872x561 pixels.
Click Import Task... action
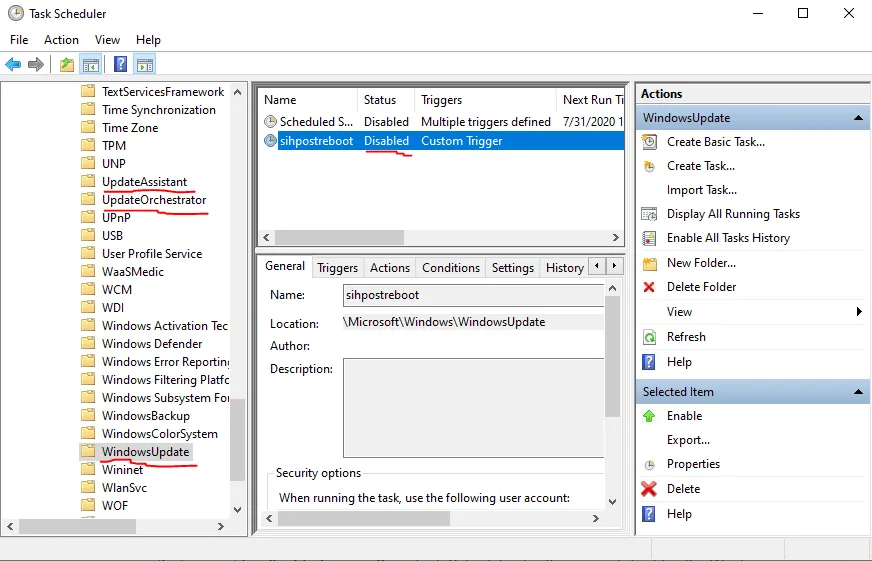702,190
